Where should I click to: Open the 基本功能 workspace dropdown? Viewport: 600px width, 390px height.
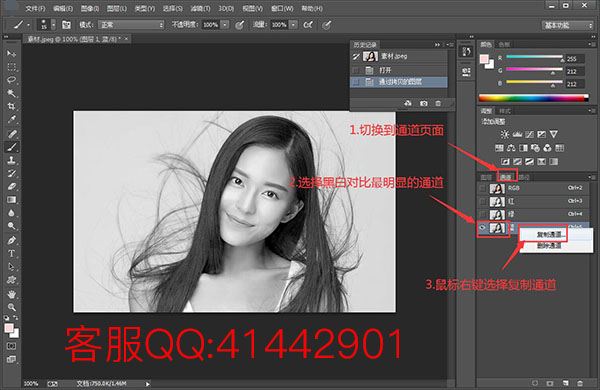tap(567, 25)
